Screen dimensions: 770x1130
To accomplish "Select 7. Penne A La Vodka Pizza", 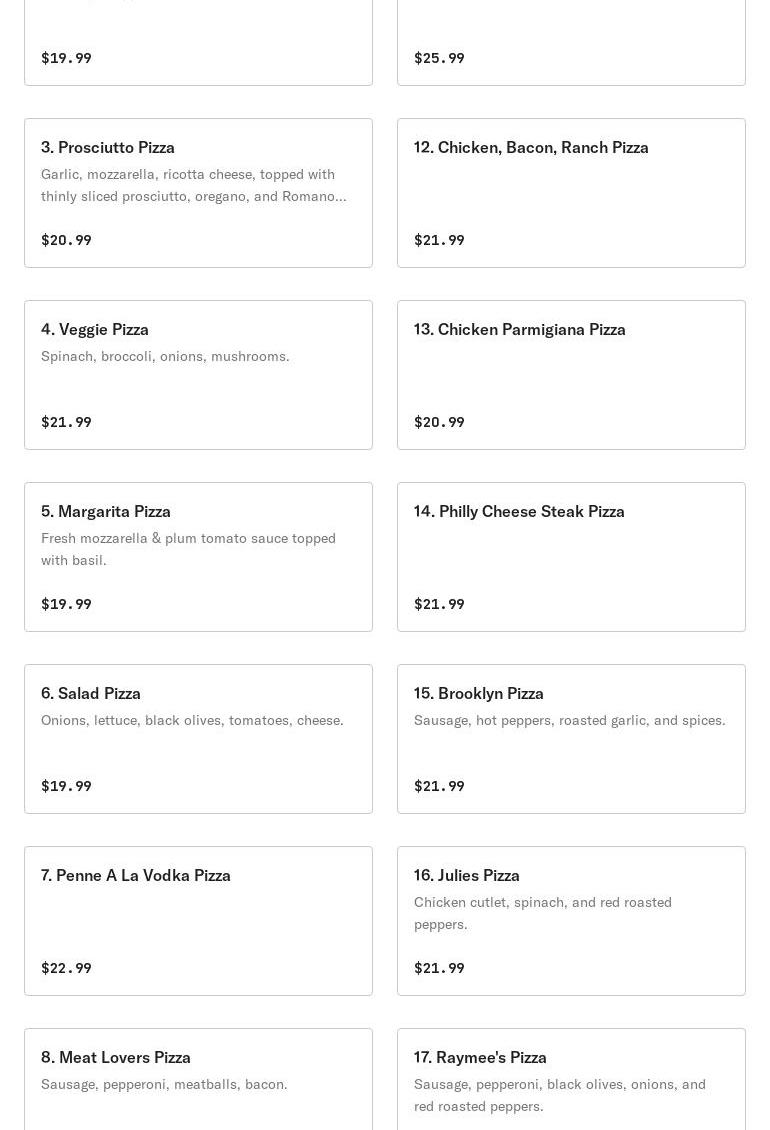I will pyautogui.click(x=198, y=921).
